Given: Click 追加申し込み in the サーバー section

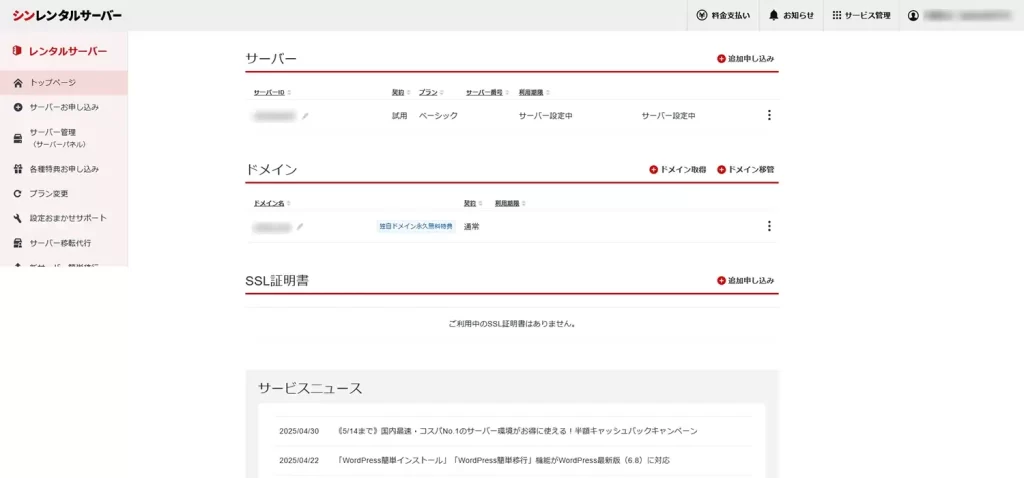Looking at the screenshot, I should tap(745, 59).
